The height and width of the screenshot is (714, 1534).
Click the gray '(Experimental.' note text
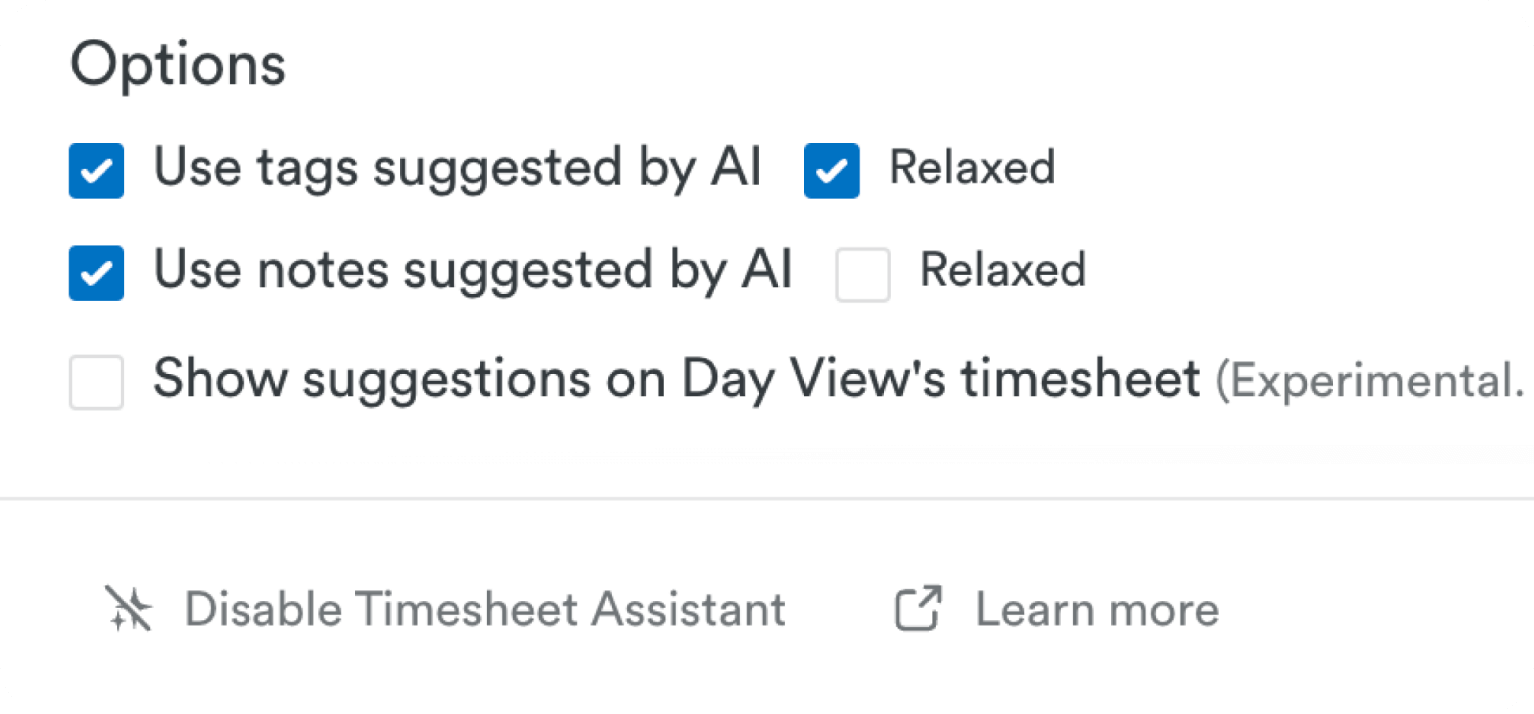(x=1369, y=381)
